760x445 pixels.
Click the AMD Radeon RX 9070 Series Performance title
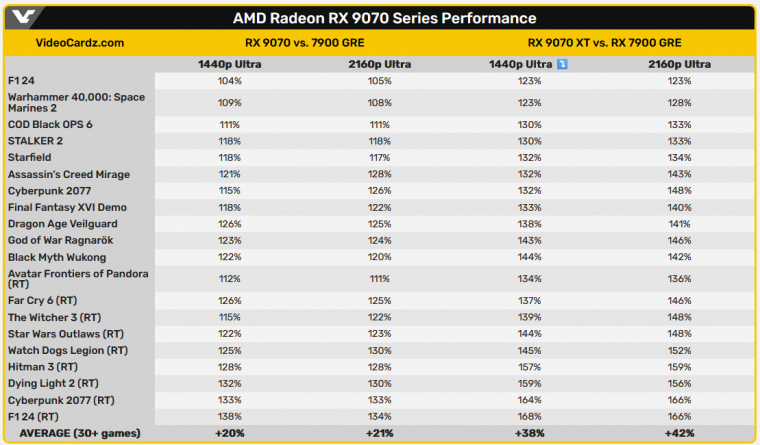(384, 18)
